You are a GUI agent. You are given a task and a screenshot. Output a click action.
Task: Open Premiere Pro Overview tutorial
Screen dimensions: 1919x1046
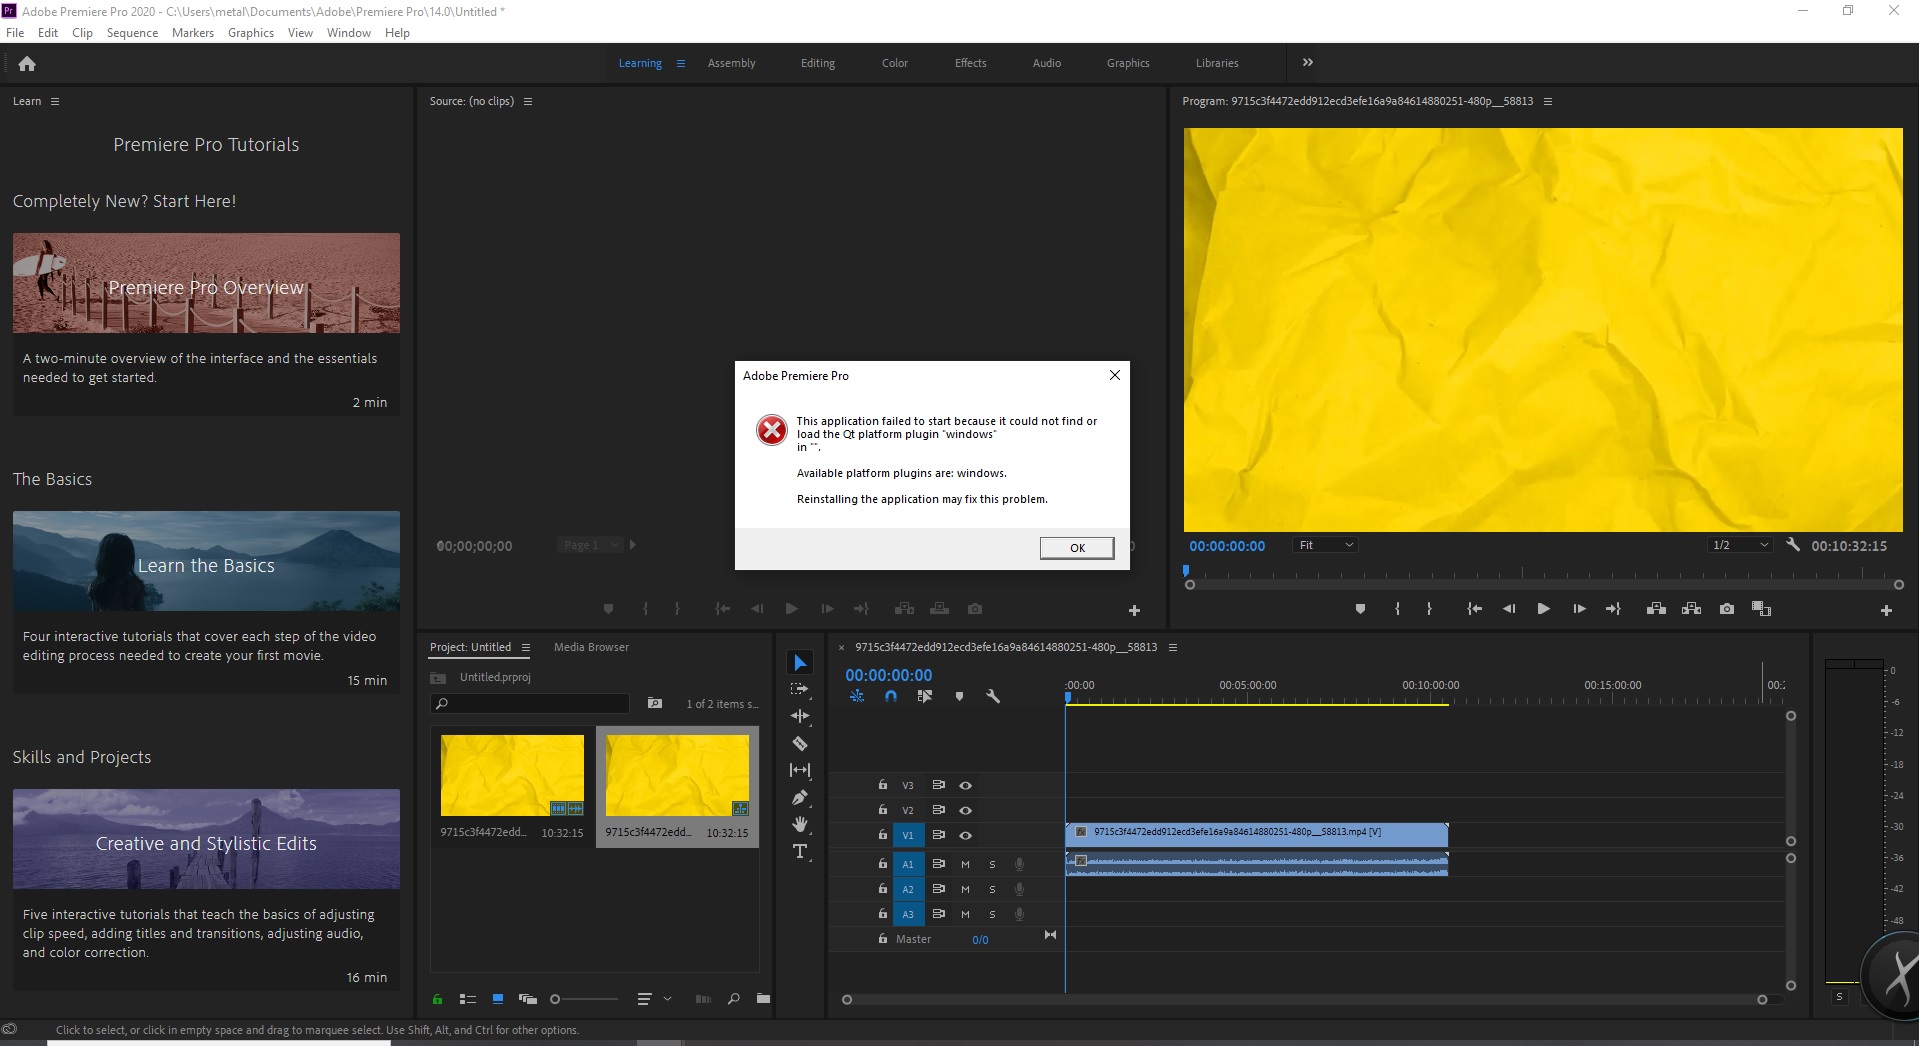tap(206, 284)
